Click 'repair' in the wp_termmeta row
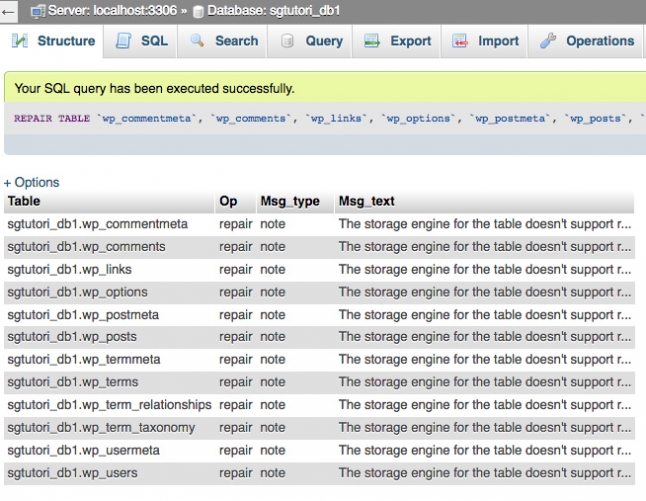The image size is (646, 501). coord(236,360)
